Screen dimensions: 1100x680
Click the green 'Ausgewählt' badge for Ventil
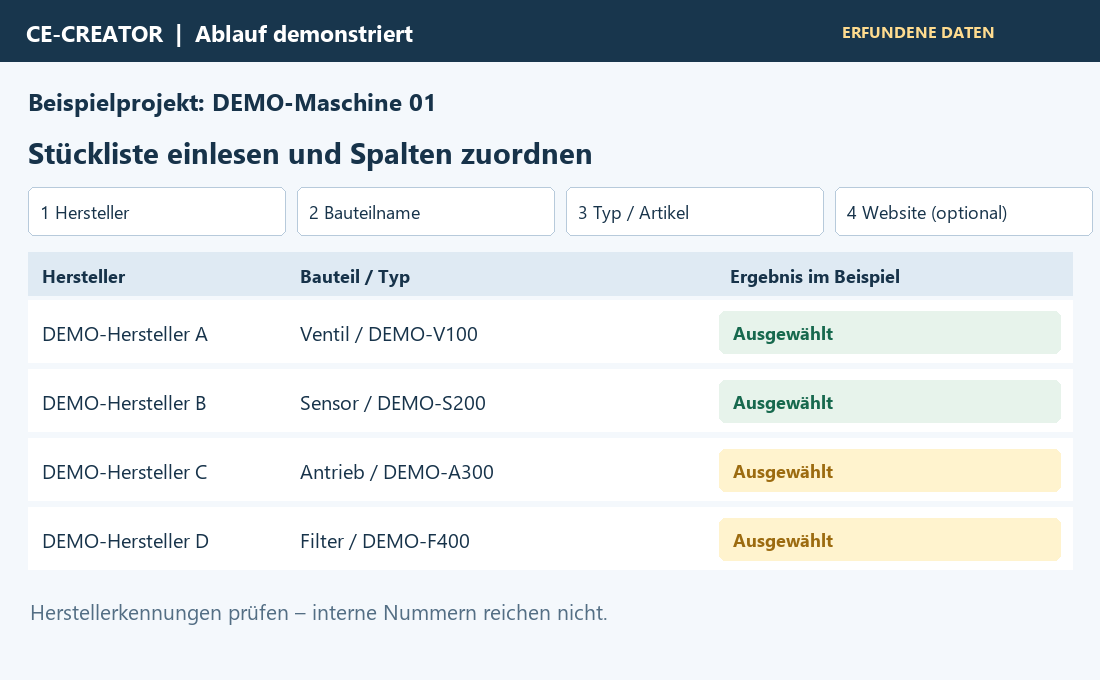tap(890, 333)
